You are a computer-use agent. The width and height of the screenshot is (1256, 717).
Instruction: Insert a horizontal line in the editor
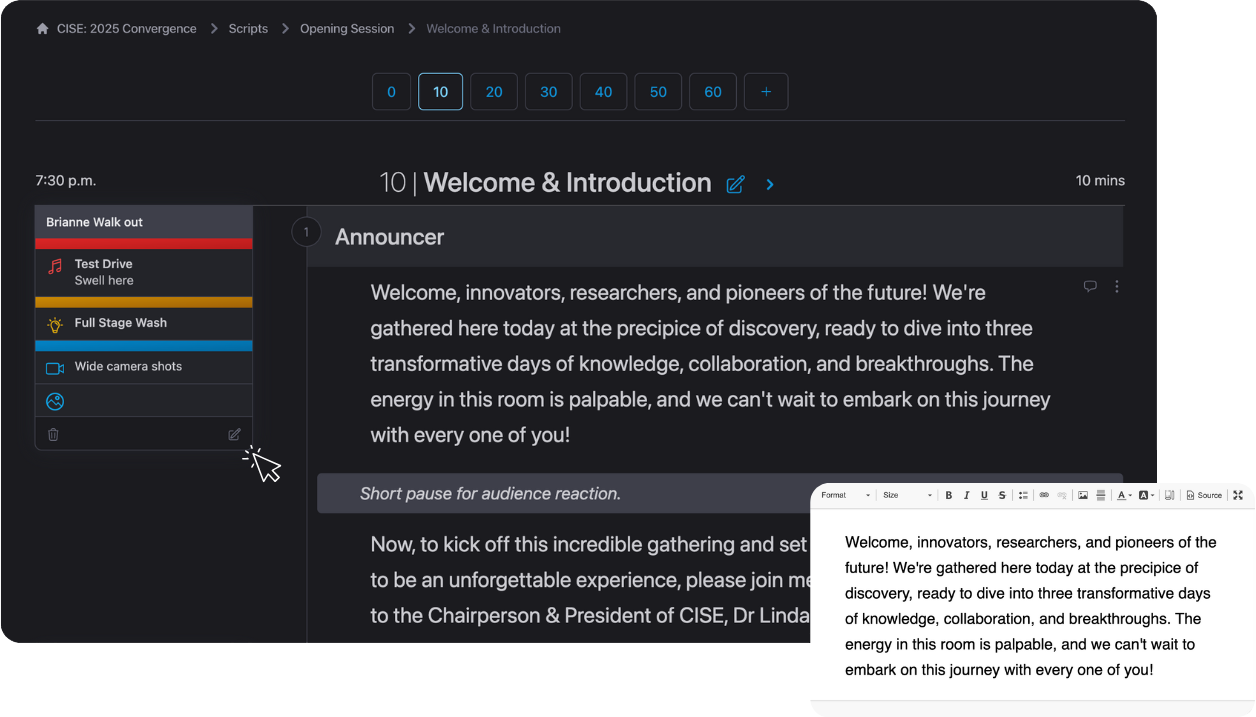[1101, 495]
